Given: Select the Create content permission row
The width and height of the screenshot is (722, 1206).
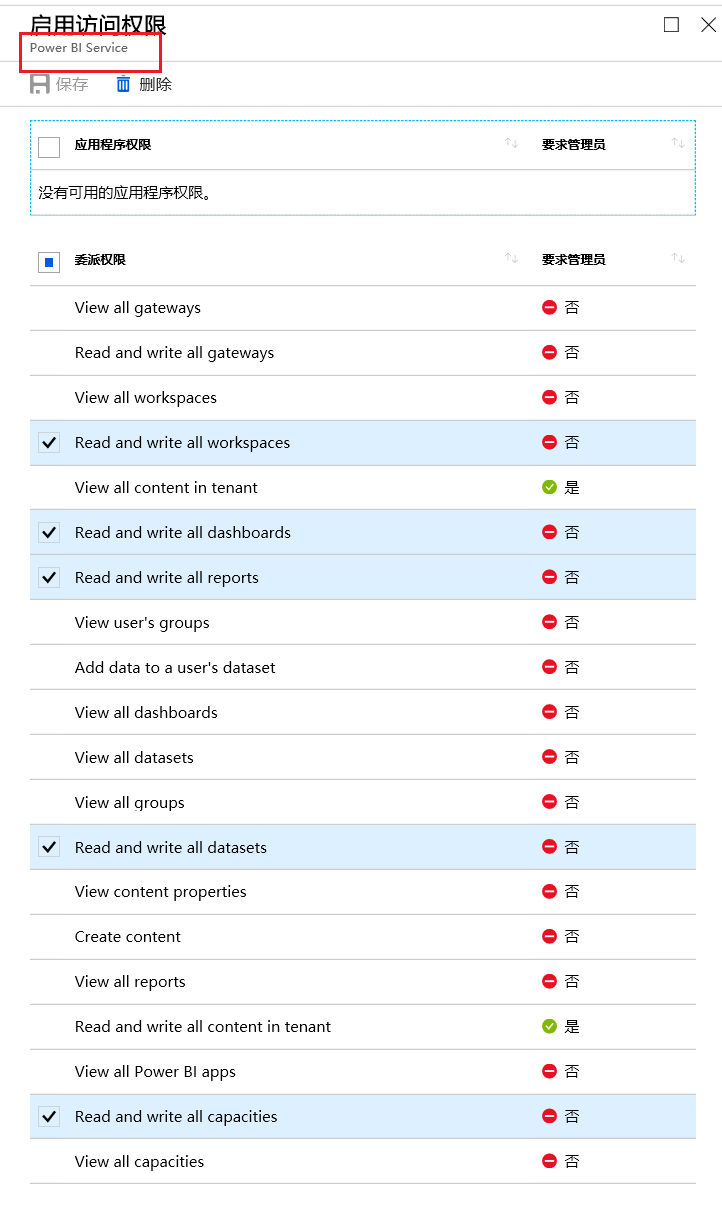Looking at the screenshot, I should pyautogui.click(x=128, y=937).
